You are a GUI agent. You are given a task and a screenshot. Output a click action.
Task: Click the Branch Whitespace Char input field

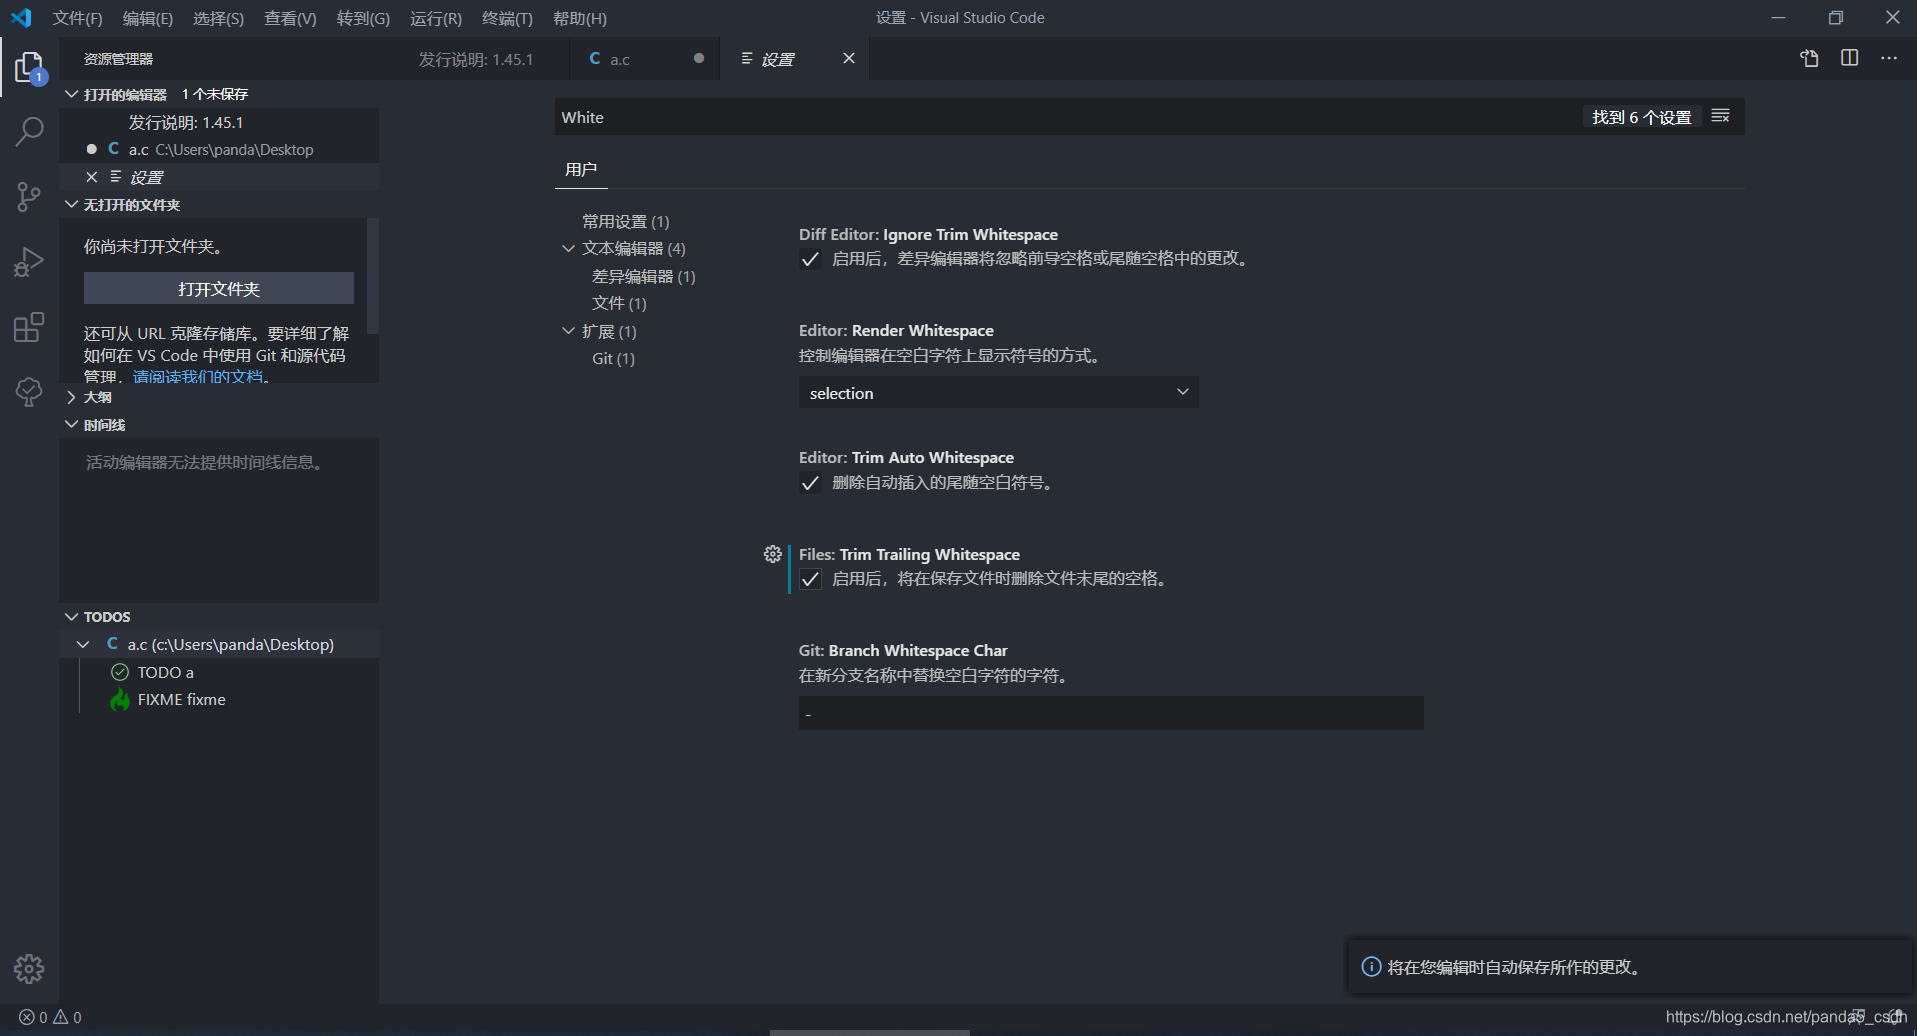pos(1110,713)
